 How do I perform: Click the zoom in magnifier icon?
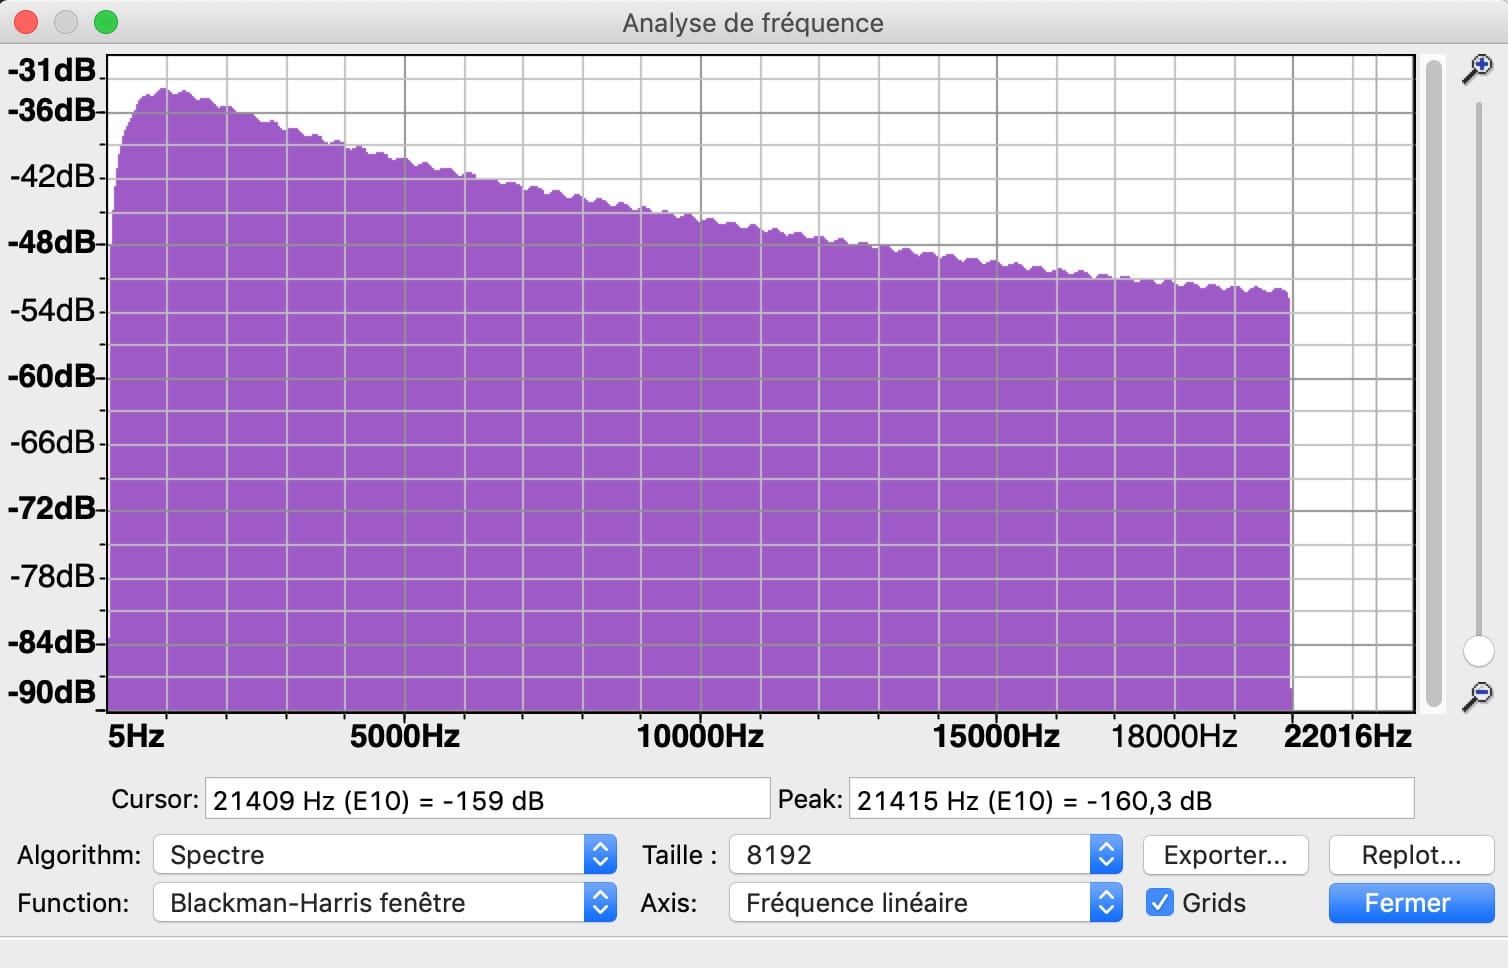[x=1477, y=70]
